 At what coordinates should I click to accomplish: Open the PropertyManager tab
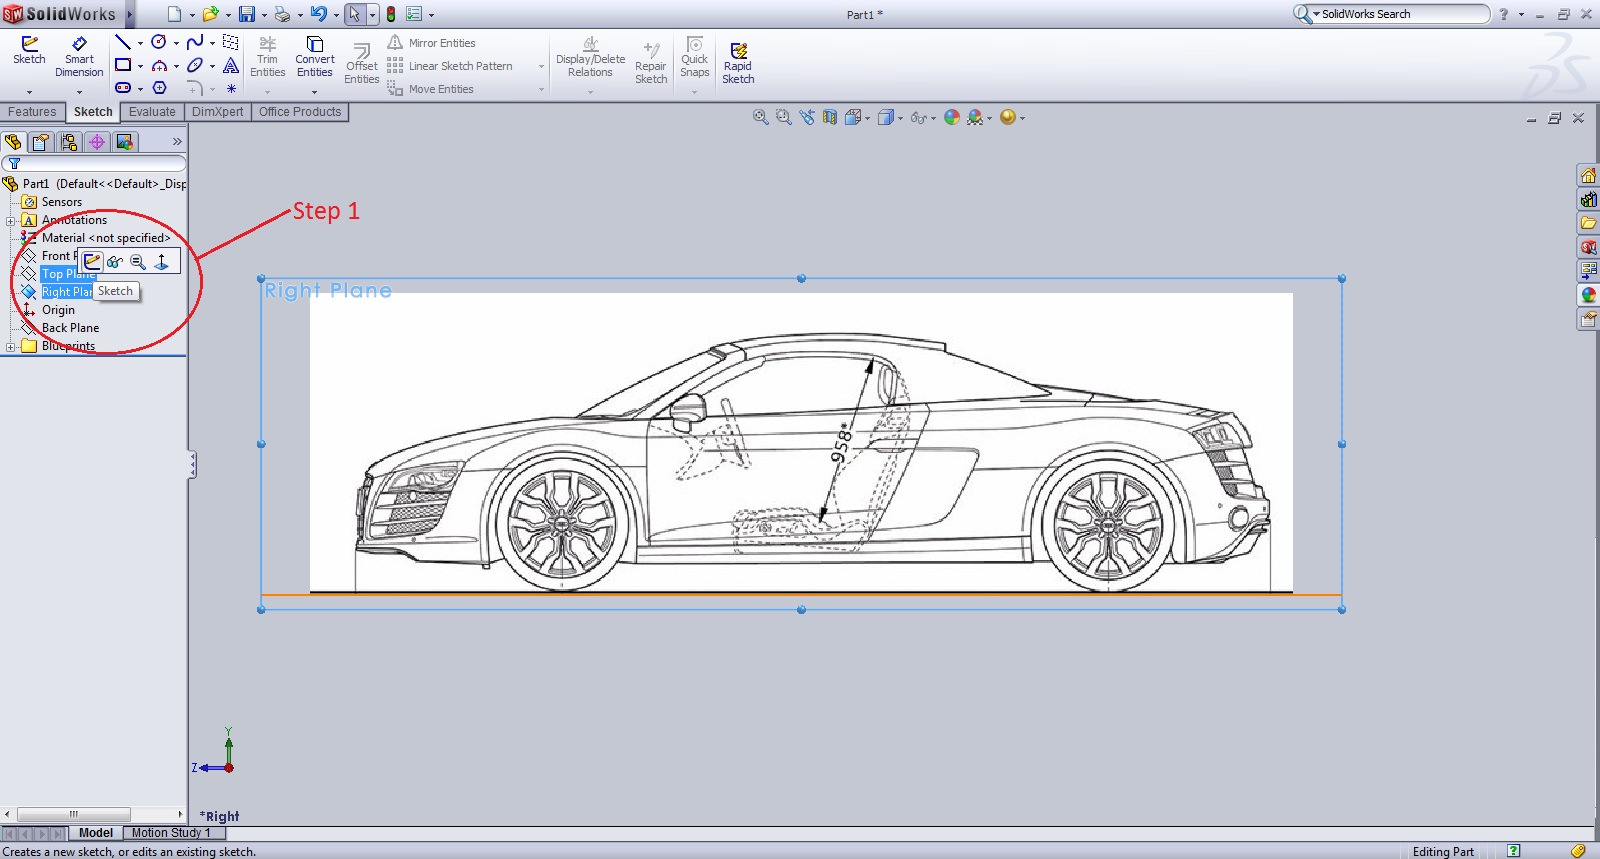[x=41, y=142]
